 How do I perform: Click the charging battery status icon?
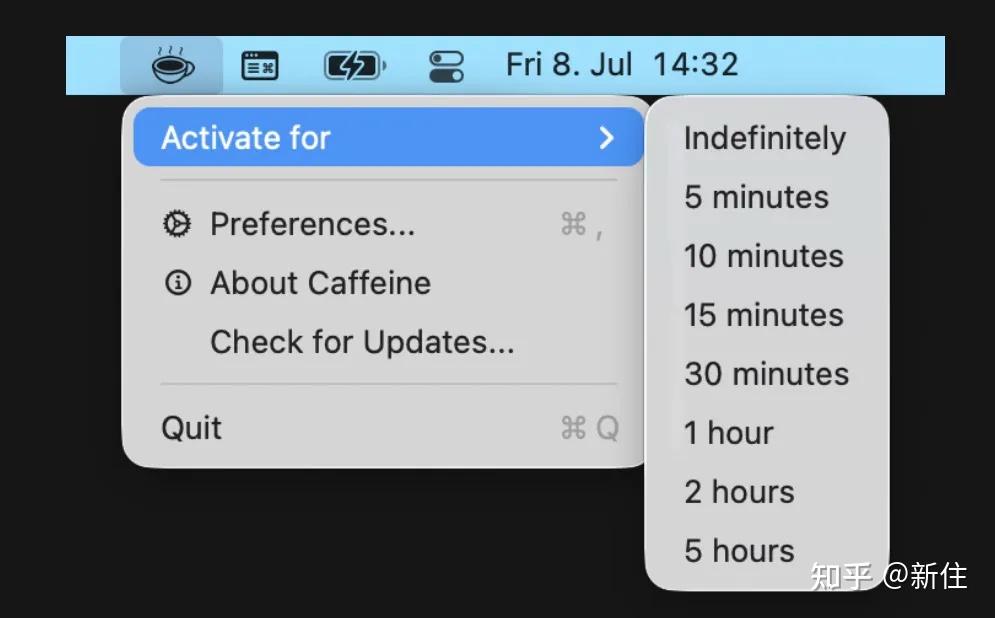point(355,65)
